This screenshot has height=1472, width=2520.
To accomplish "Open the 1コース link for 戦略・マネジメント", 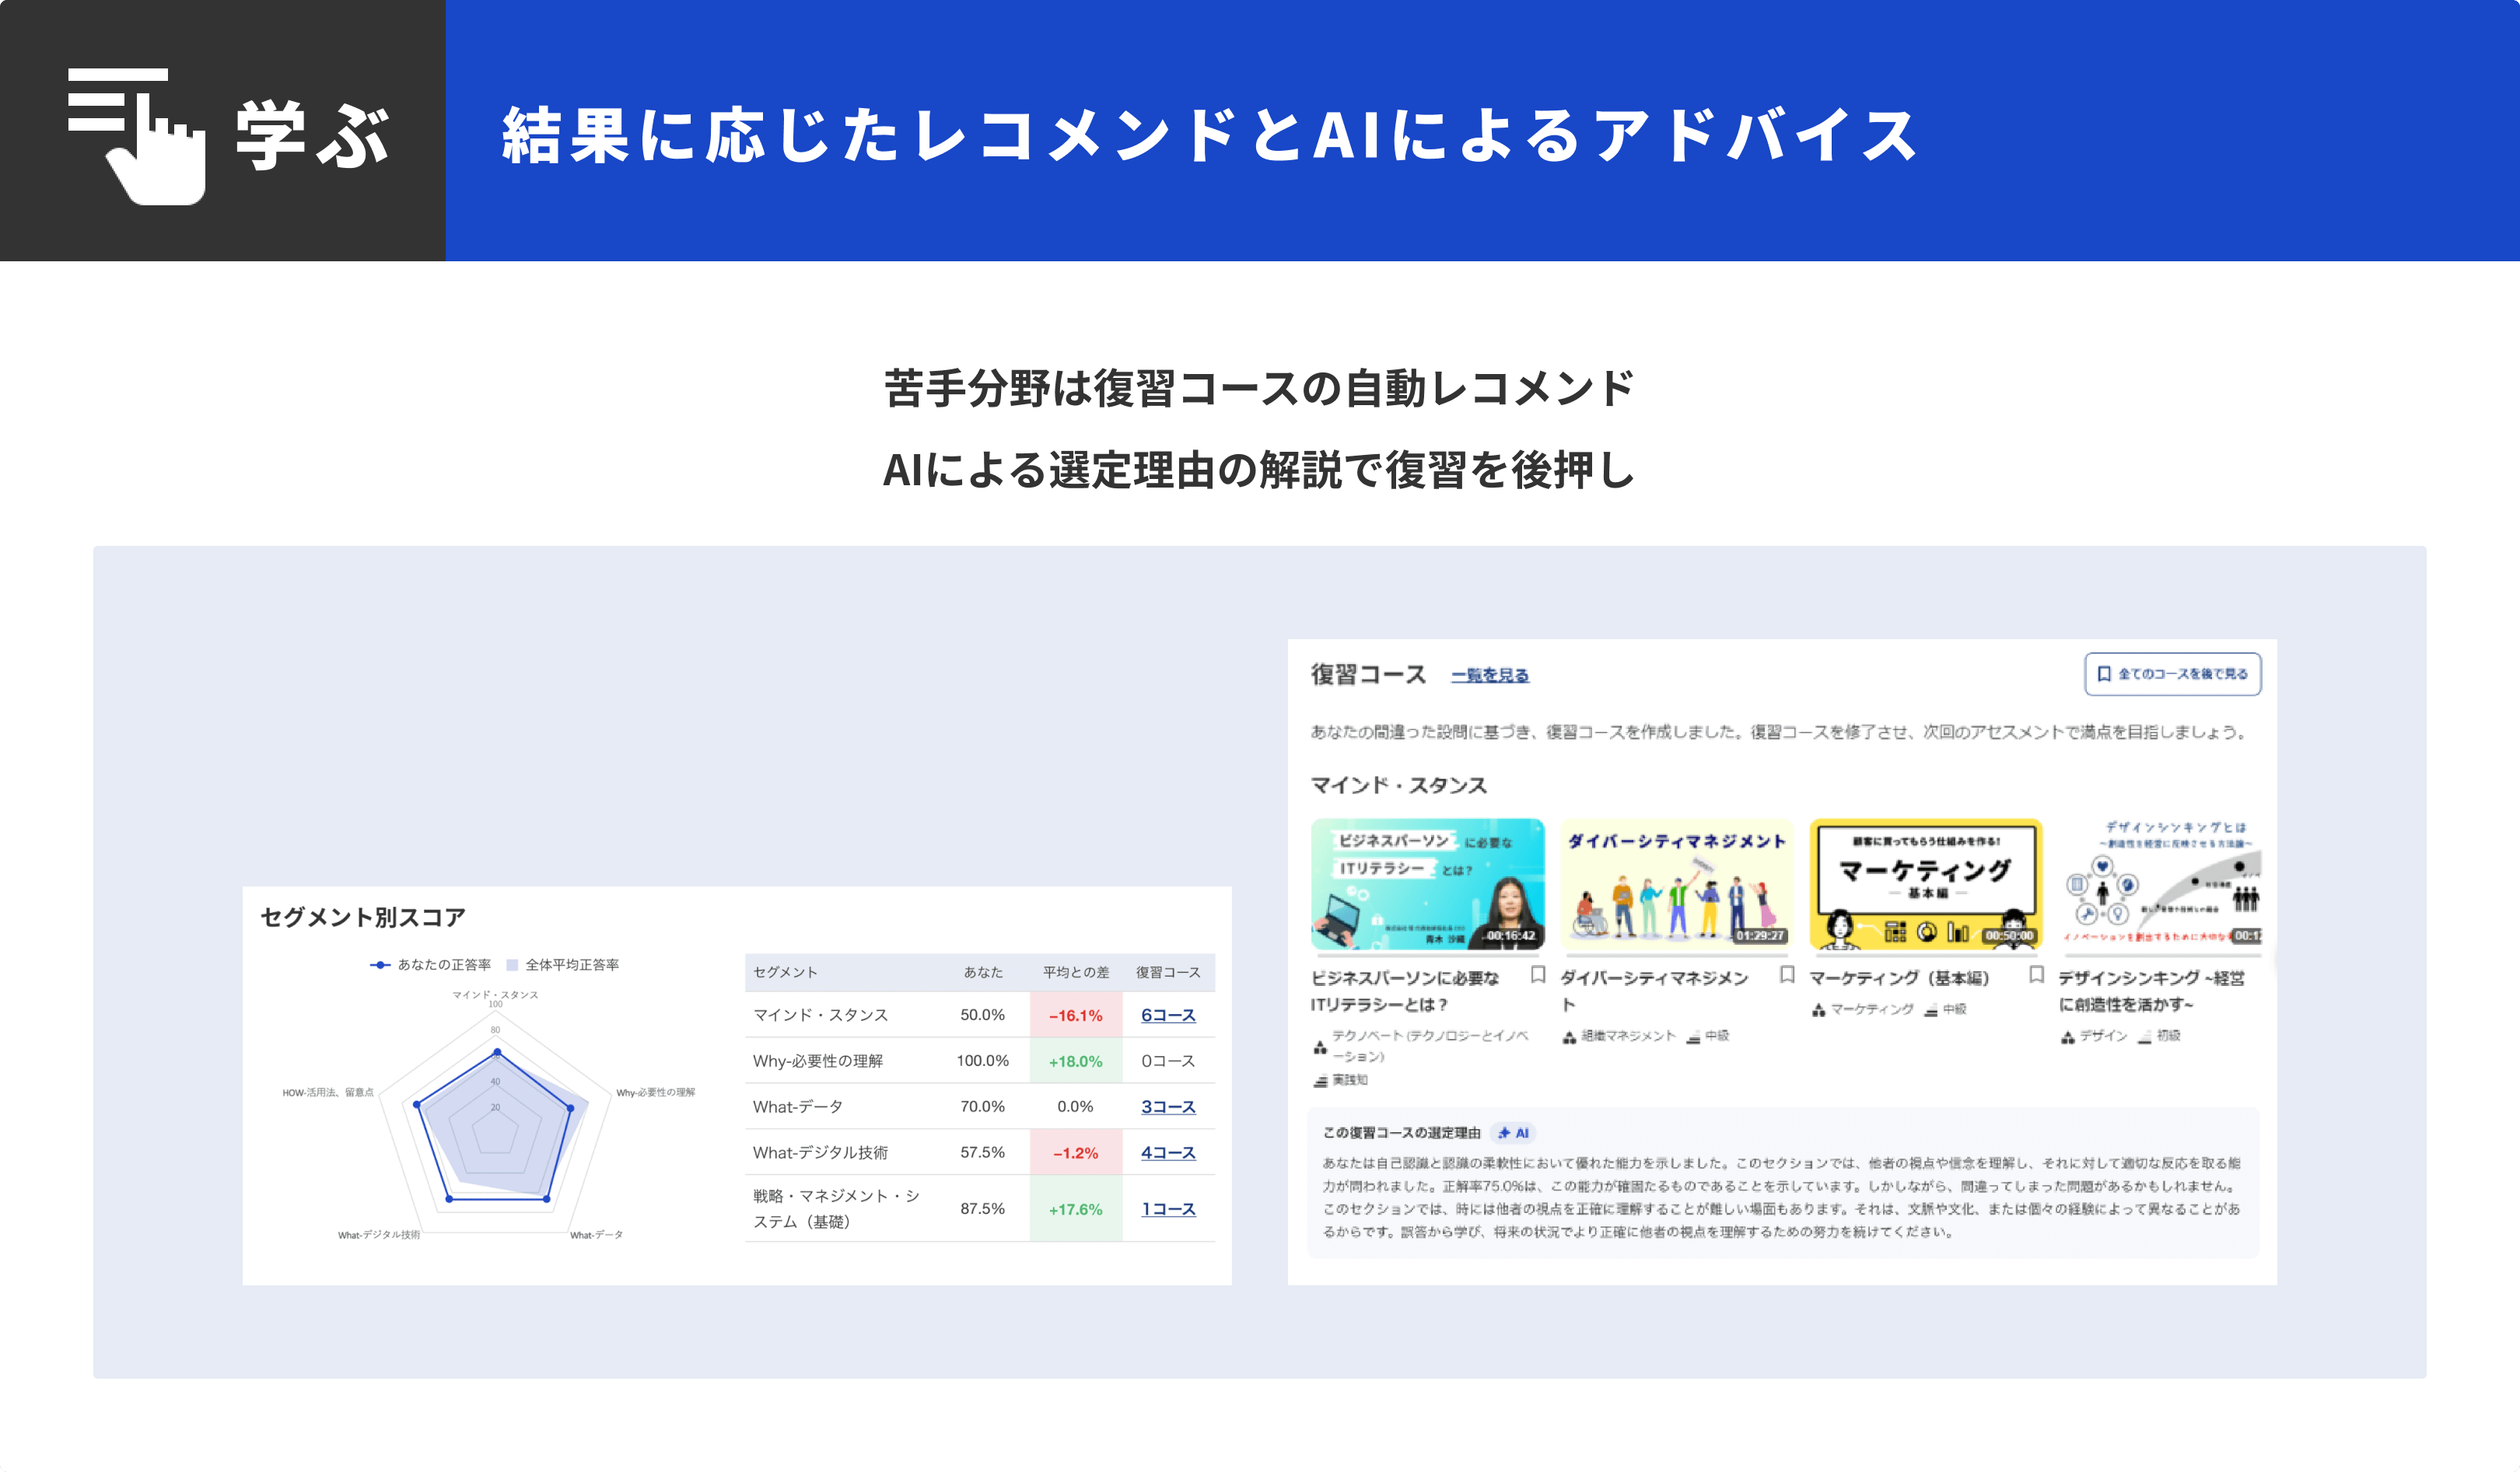I will (1168, 1209).
